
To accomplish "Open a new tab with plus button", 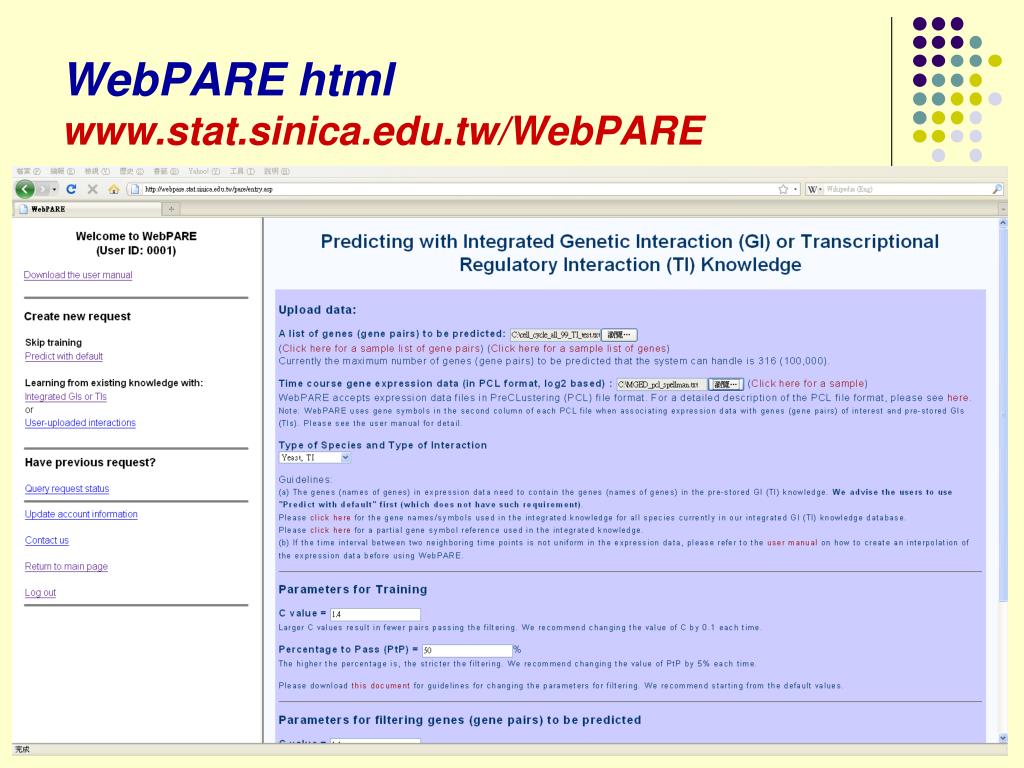I will (x=171, y=209).
